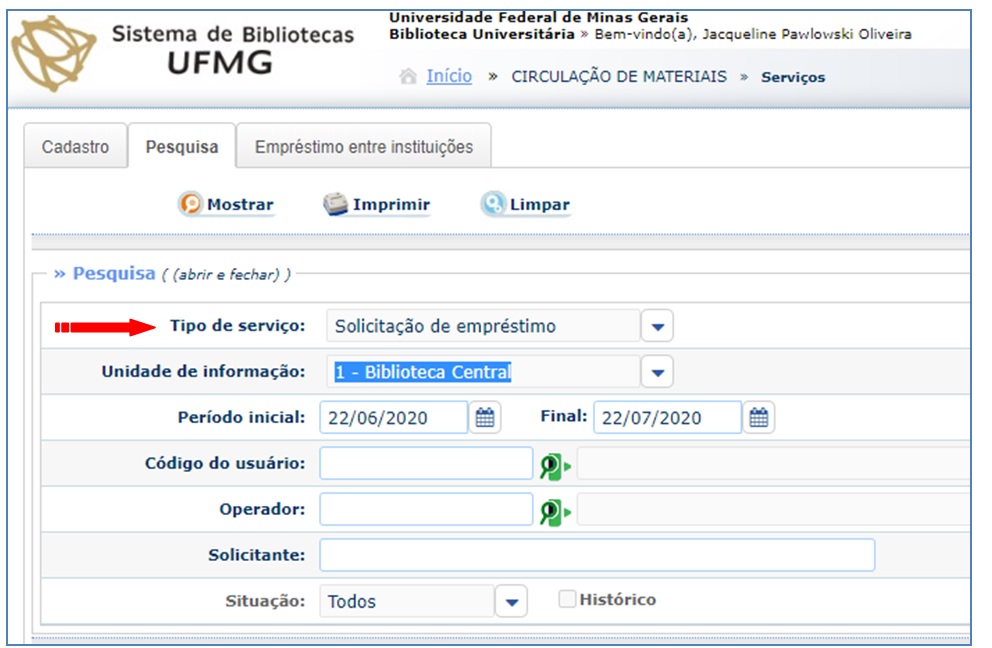This screenshot has width=992, height=648.
Task: Click the Limpar clear icon
Action: click(493, 204)
